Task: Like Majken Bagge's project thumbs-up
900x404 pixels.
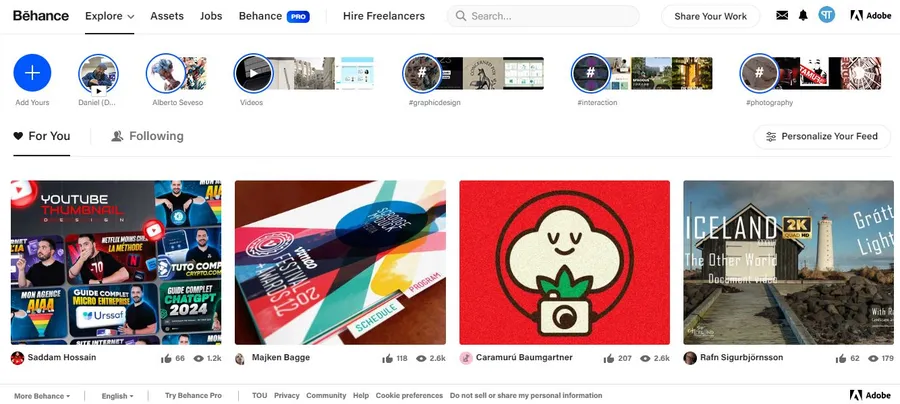Action: point(387,359)
